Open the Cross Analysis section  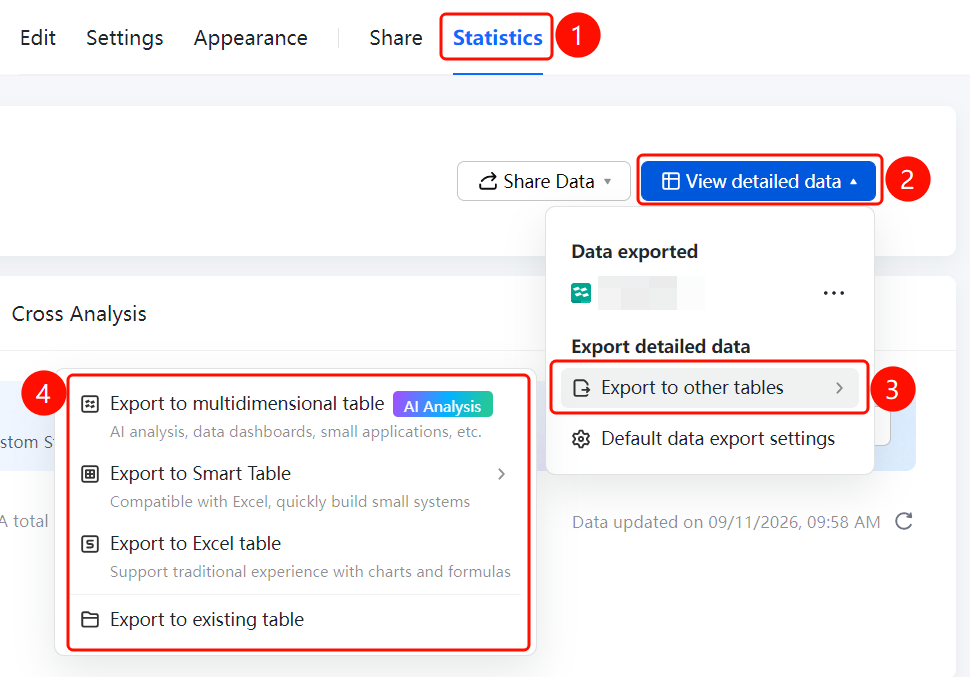[79, 314]
